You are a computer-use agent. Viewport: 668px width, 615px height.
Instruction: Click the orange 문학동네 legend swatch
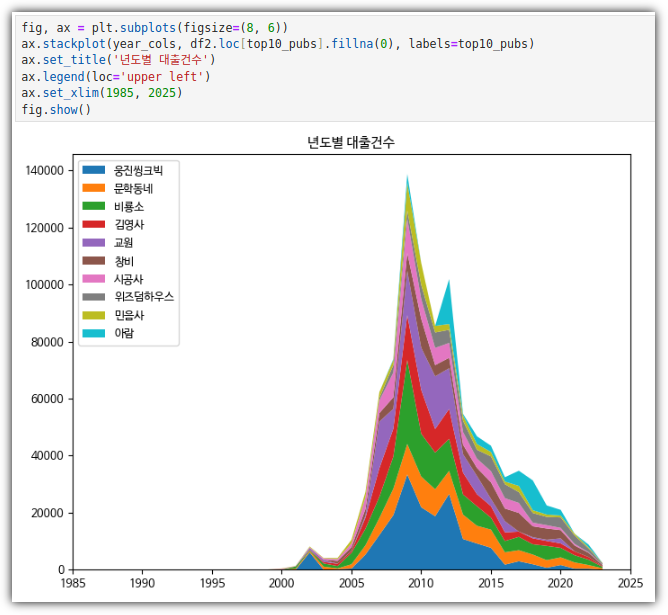pyautogui.click(x=94, y=188)
